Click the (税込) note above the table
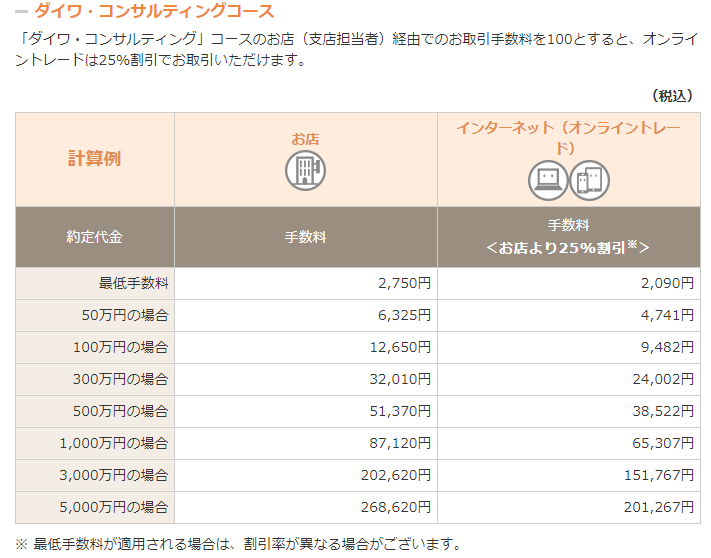Screen dimensions: 711x558 click(672, 96)
